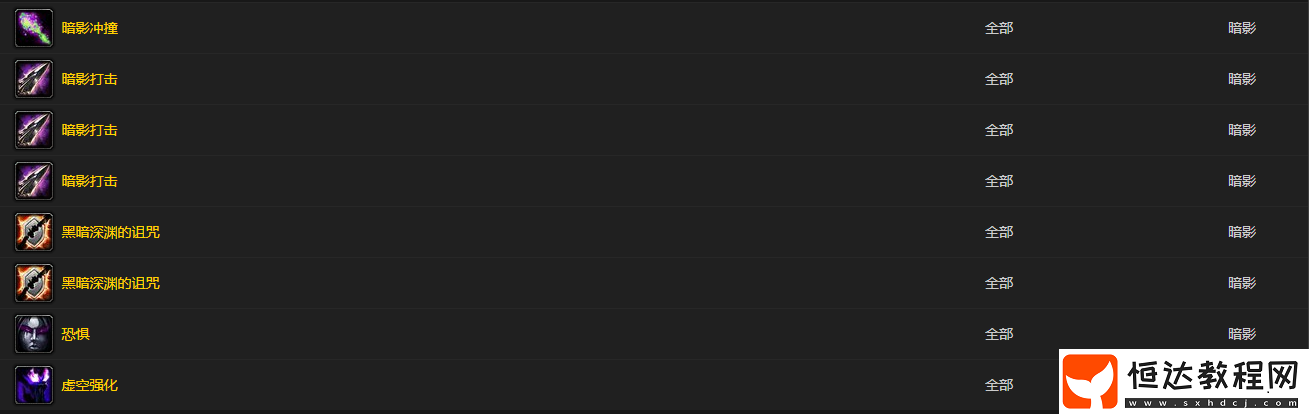Click the icon of the upper 黑暗深渊的诅咒 row
Viewport: 1309px width, 414px height.
(x=34, y=232)
